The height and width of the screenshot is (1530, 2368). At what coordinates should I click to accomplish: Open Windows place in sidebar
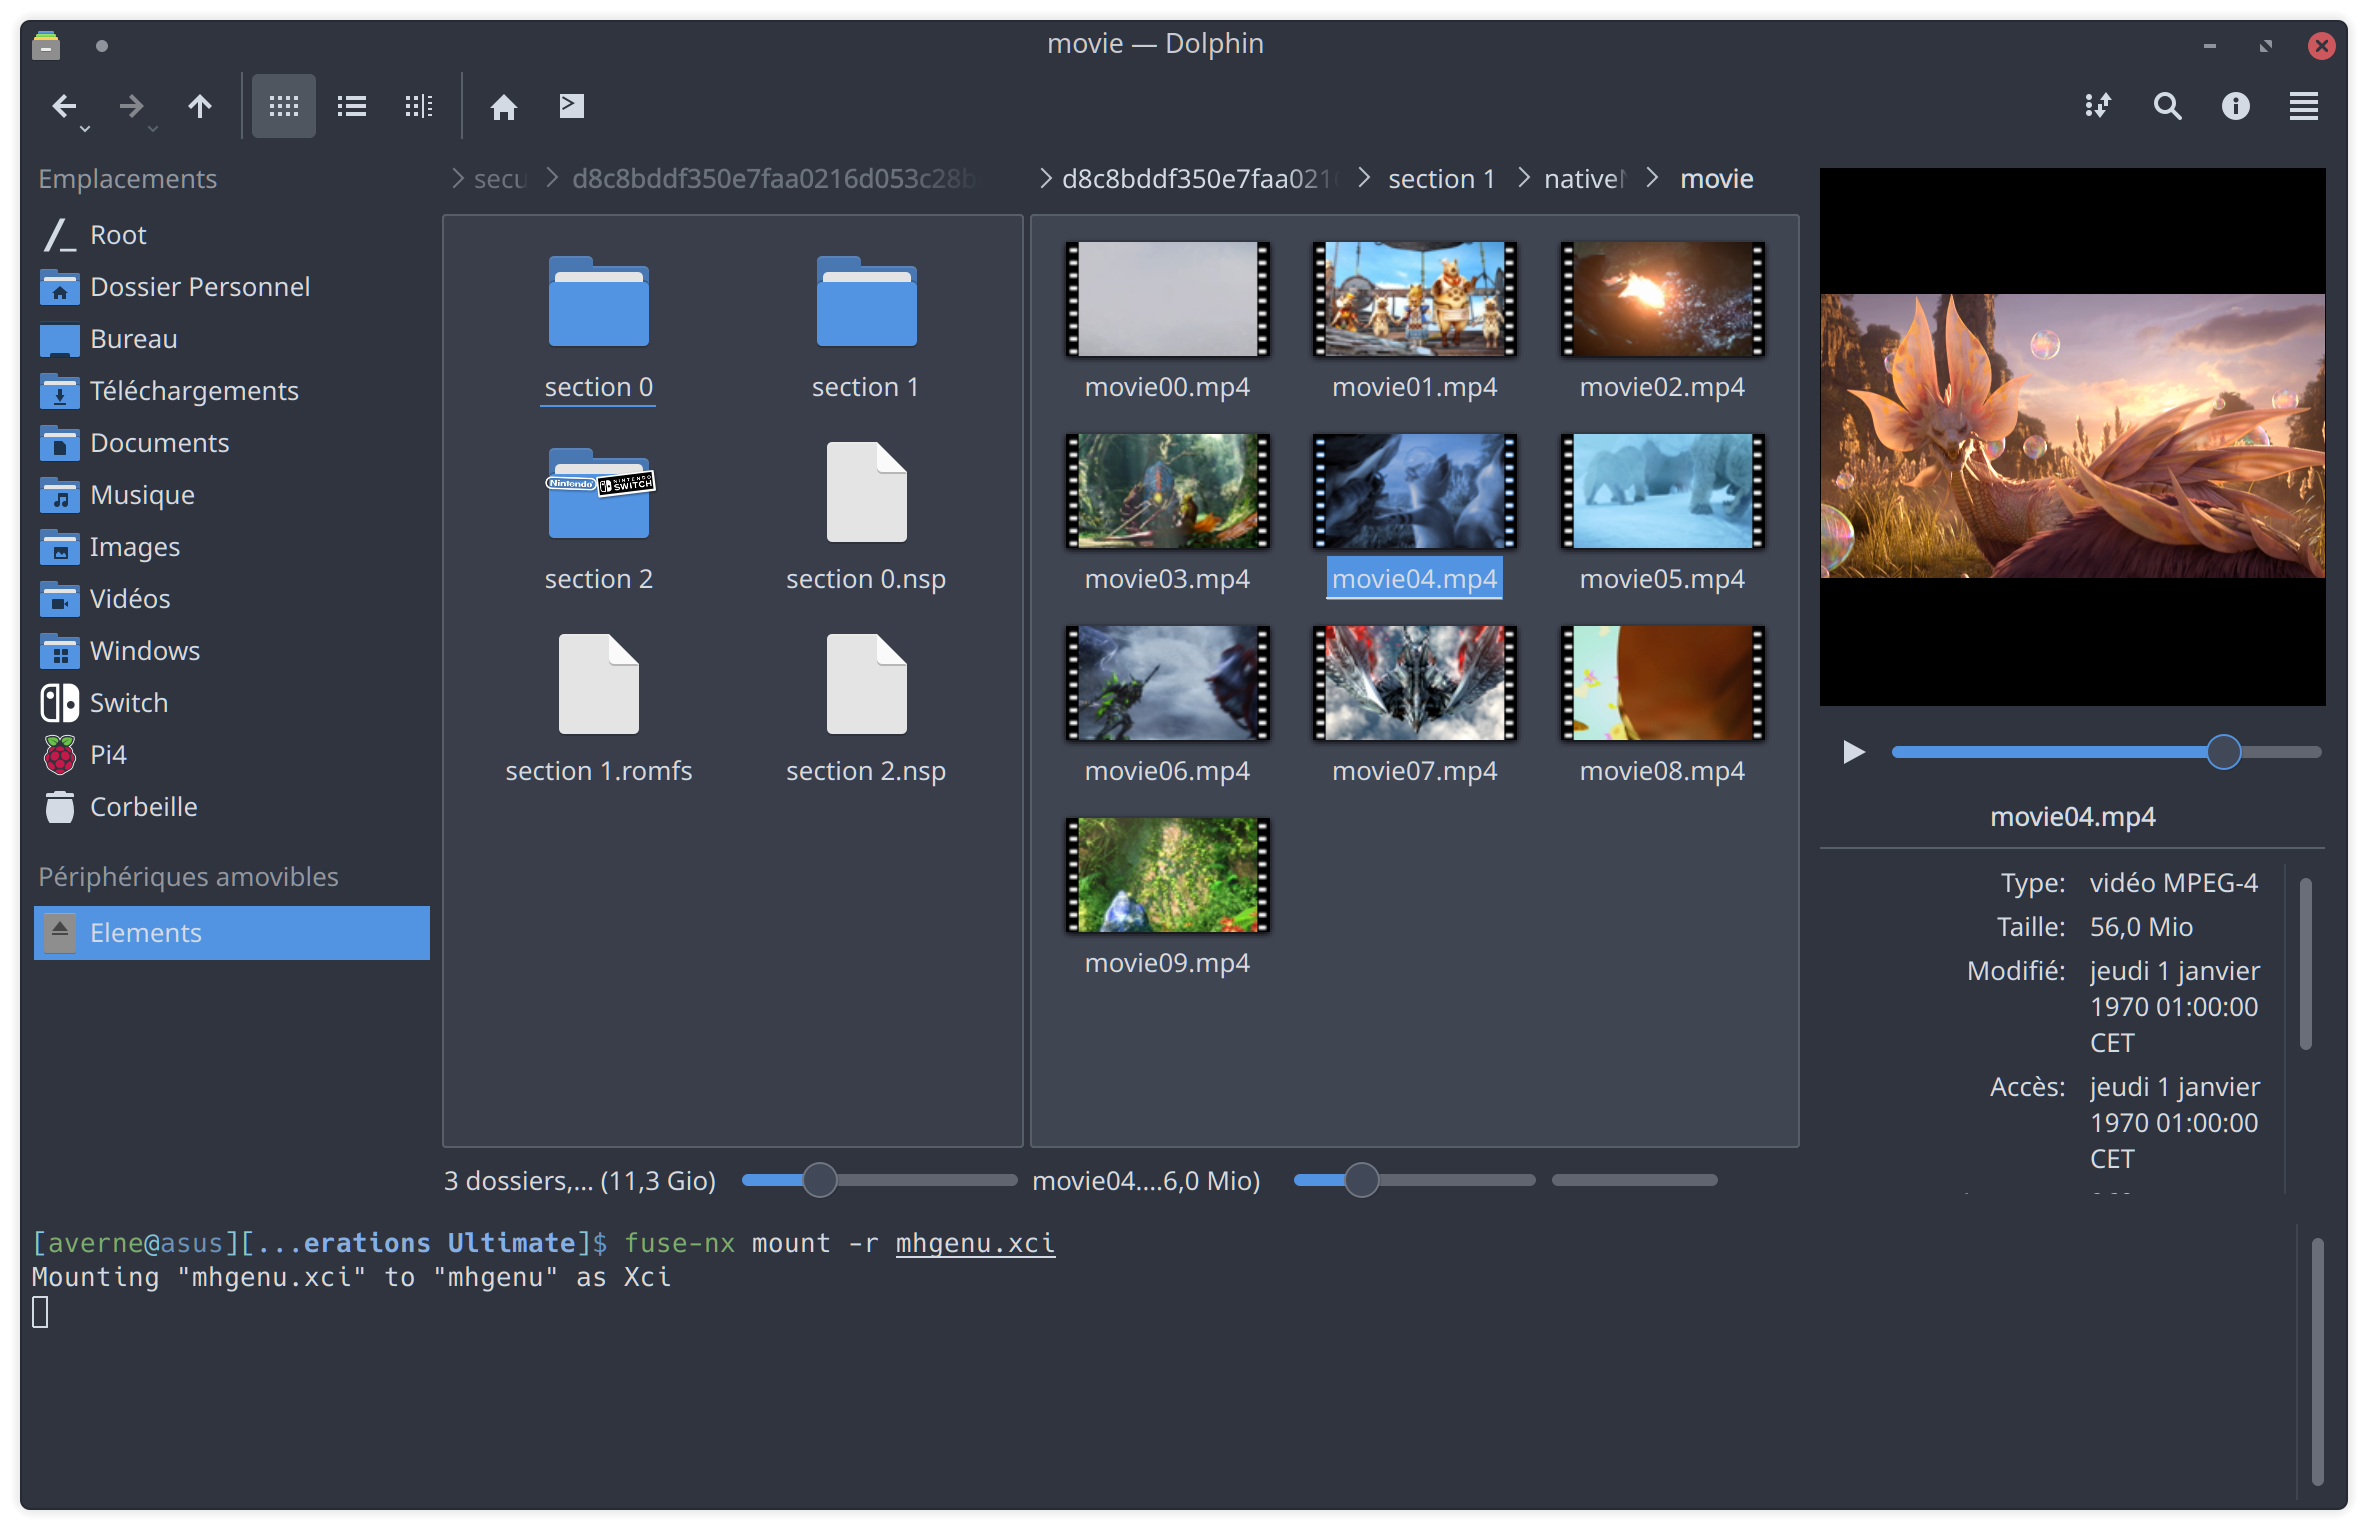click(x=232, y=651)
